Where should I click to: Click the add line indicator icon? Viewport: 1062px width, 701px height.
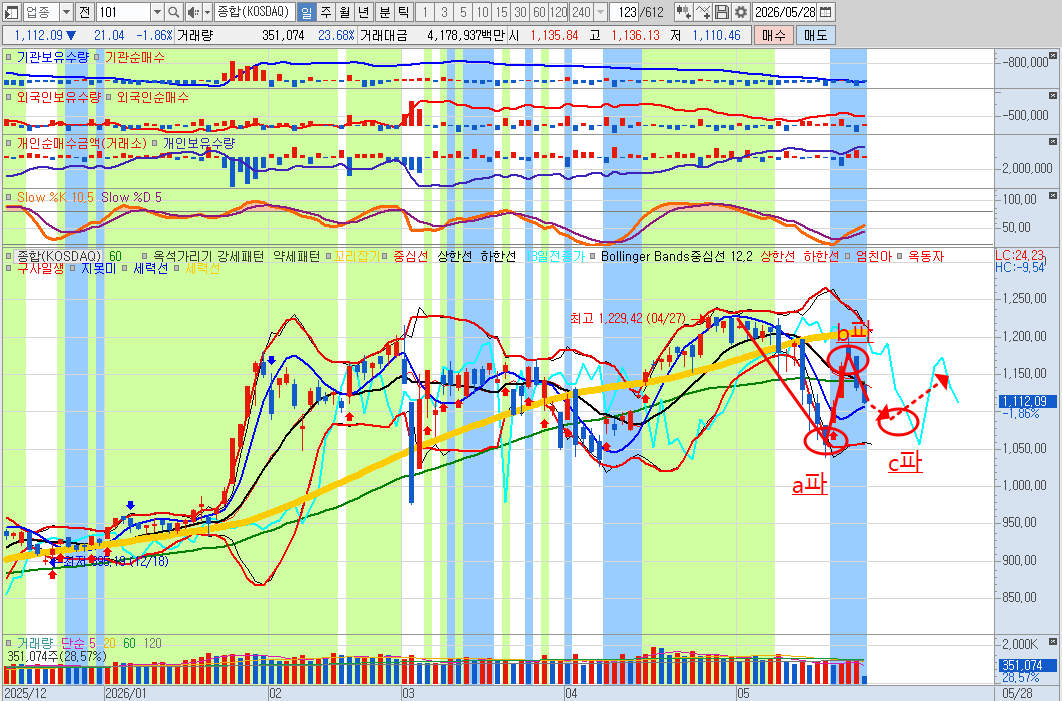pos(704,12)
